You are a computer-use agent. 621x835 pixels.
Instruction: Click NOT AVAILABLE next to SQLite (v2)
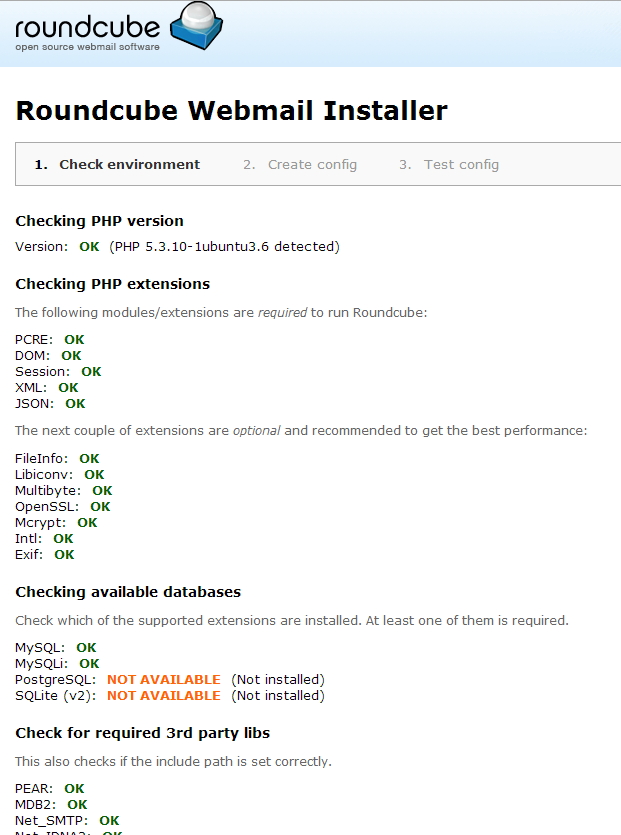click(164, 695)
